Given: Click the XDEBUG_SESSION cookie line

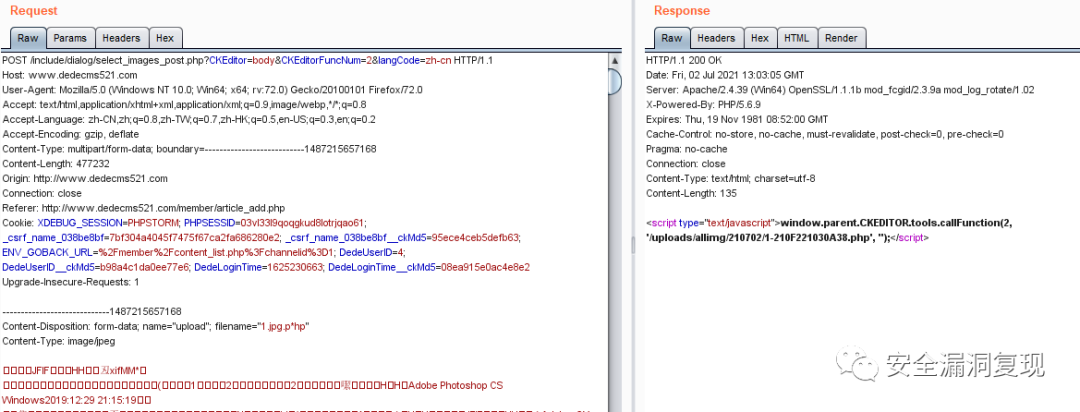Looking at the screenshot, I should tap(185, 223).
